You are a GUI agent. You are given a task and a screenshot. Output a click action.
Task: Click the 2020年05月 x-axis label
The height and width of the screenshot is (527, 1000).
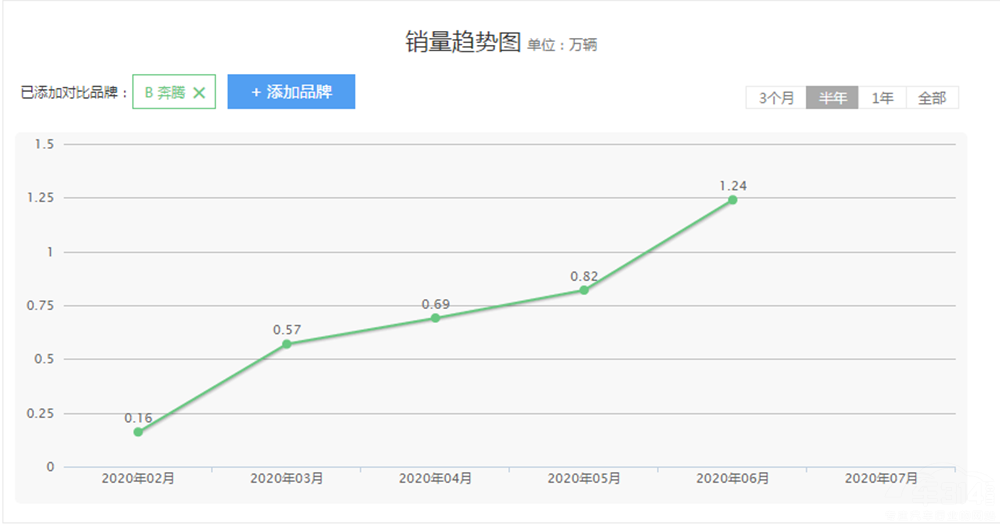(584, 479)
